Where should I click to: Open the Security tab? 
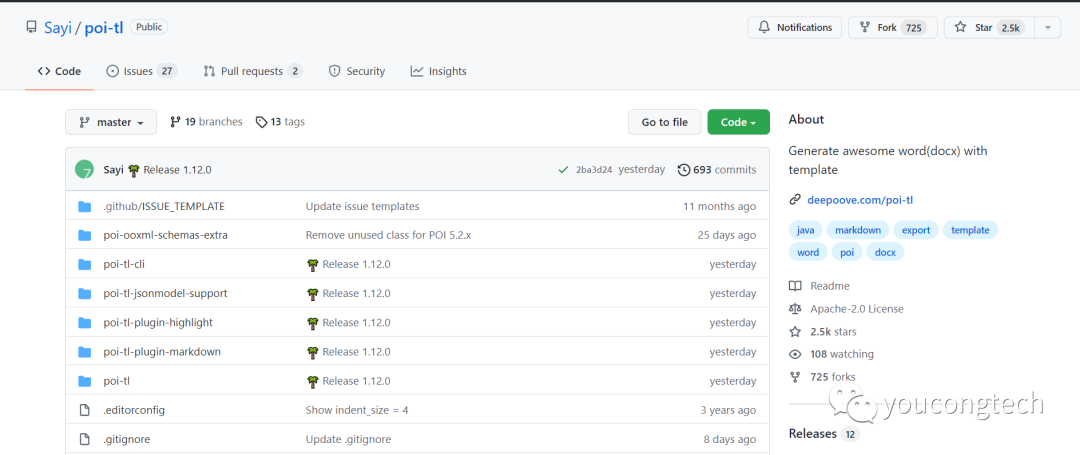pyautogui.click(x=357, y=71)
